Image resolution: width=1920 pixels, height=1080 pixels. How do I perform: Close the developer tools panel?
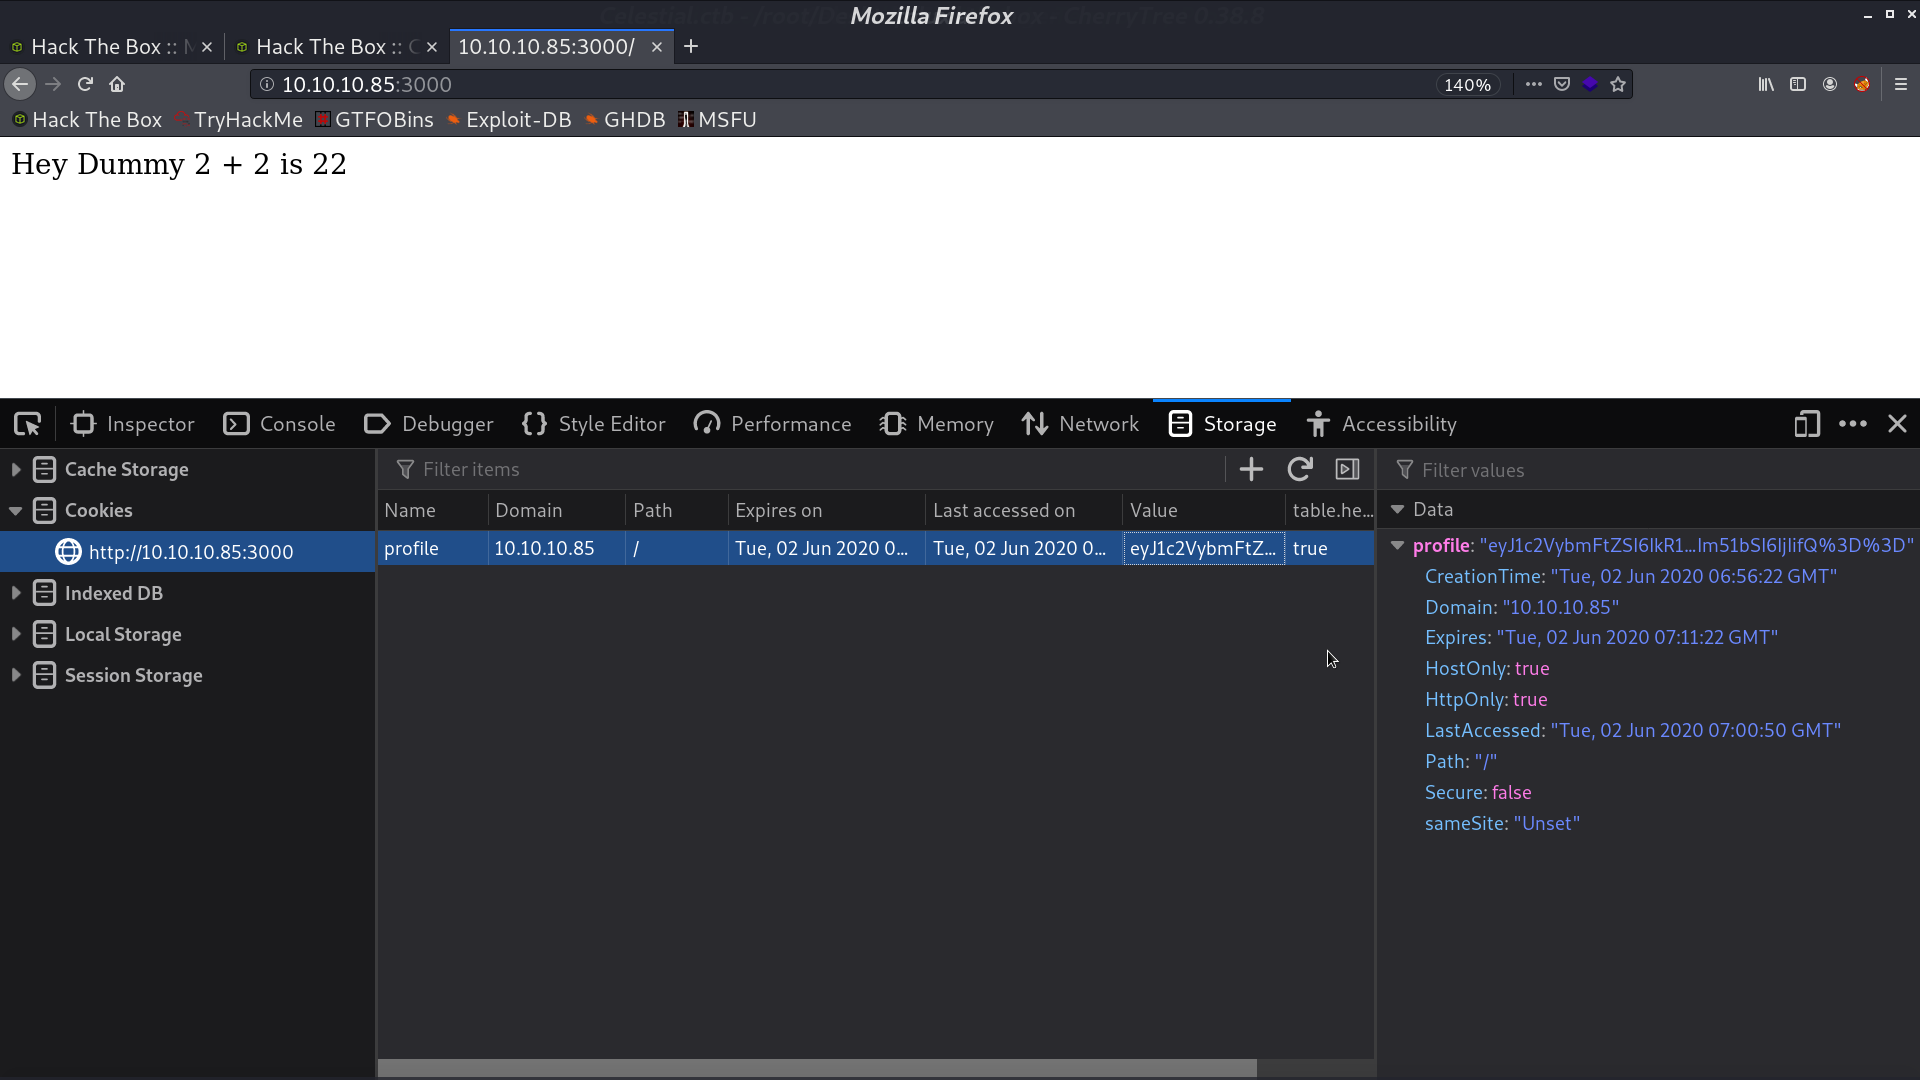pos(1897,424)
